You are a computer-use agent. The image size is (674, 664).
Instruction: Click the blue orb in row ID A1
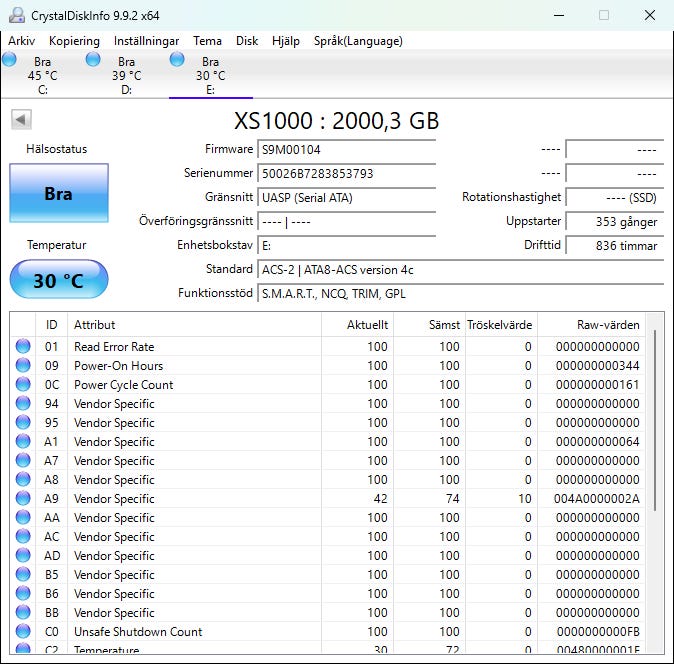point(23,441)
